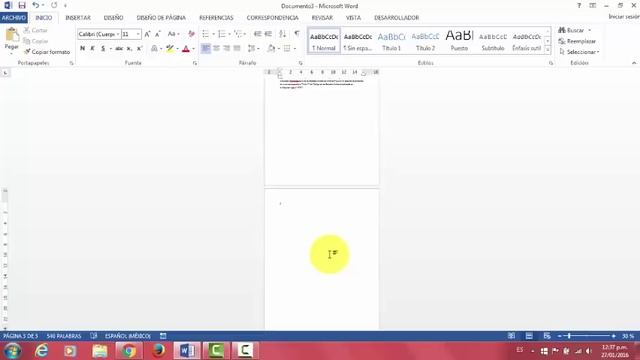Select the Sin espaciado style
Image resolution: width=640 pixels, height=360 pixels.
coord(358,41)
